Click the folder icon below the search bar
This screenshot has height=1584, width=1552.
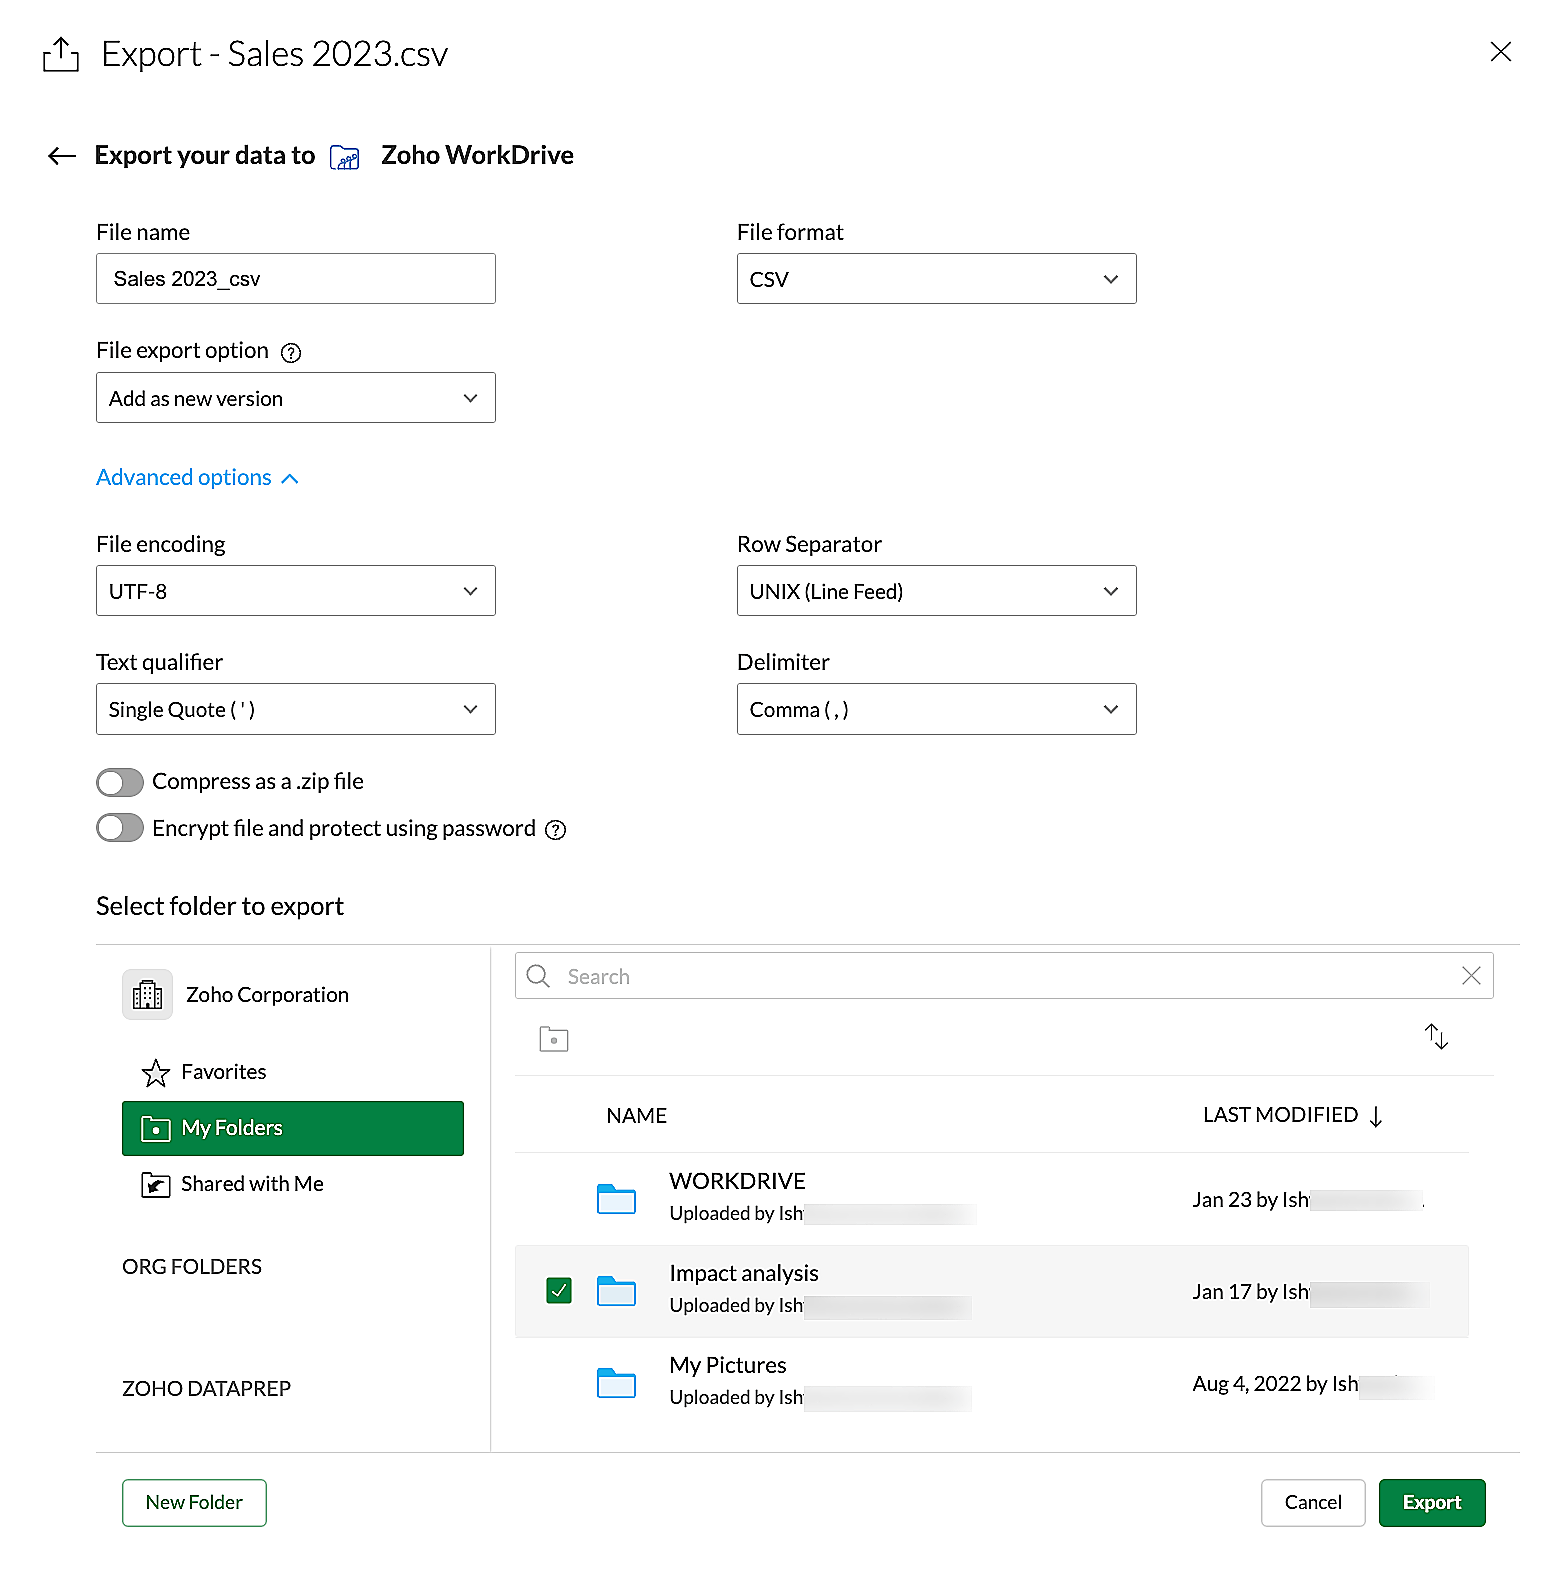554,1039
